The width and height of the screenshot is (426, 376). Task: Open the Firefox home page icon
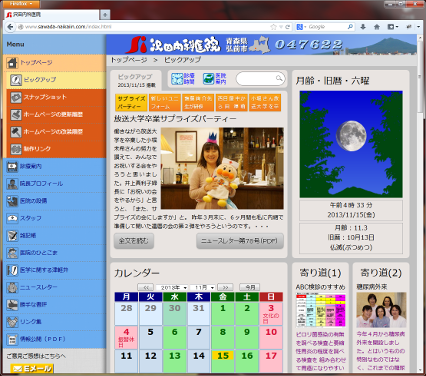point(377,27)
